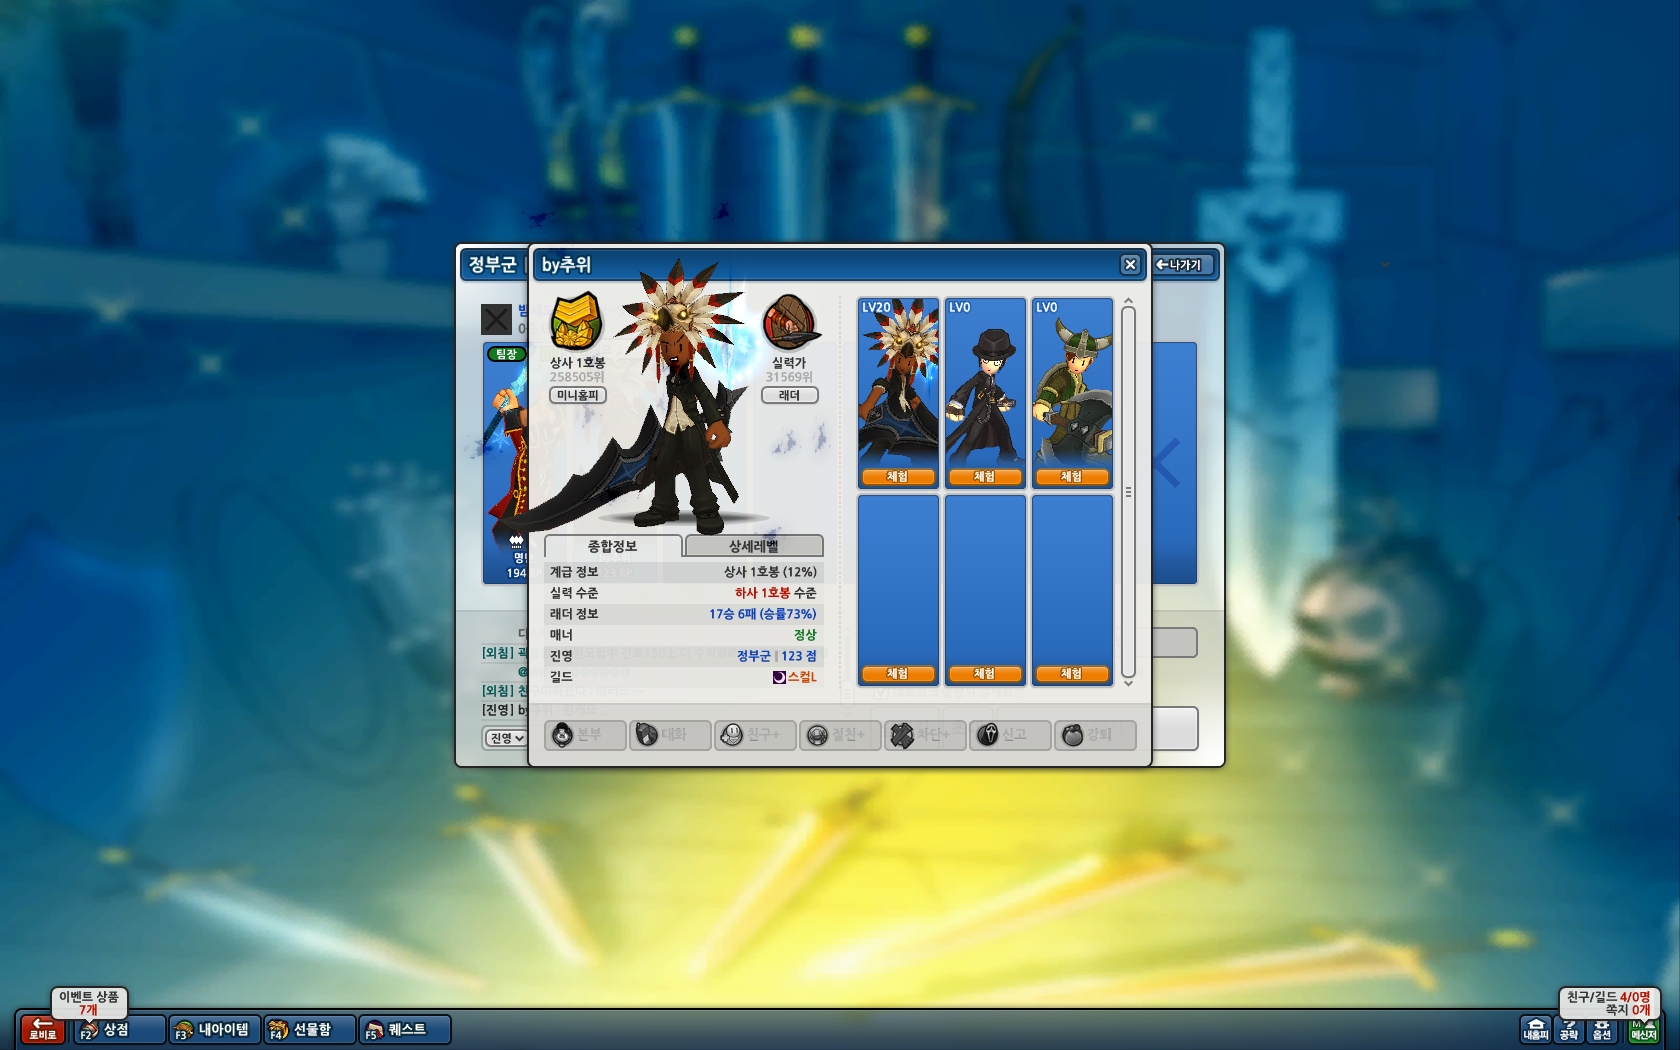
Task: Select the 종합정보 tab
Action: (613, 546)
